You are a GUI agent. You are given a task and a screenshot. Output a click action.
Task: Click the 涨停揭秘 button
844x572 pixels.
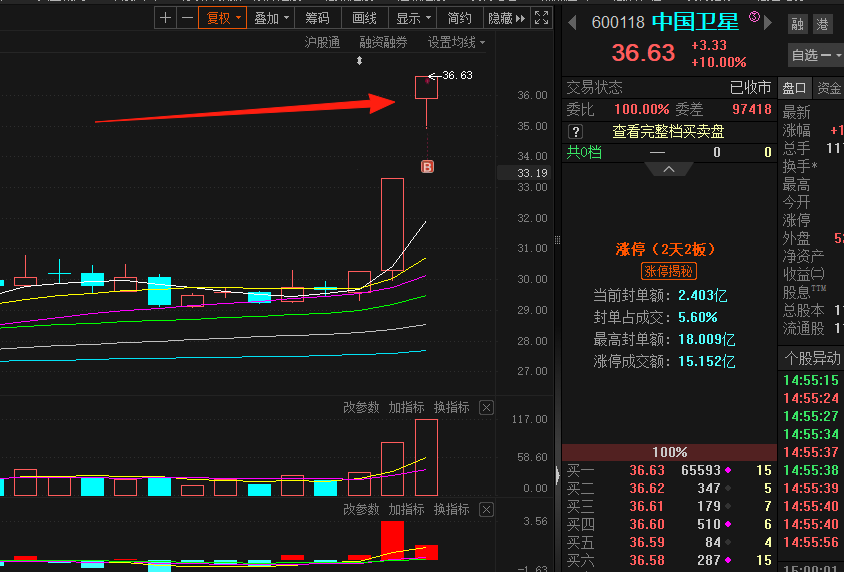pos(669,271)
